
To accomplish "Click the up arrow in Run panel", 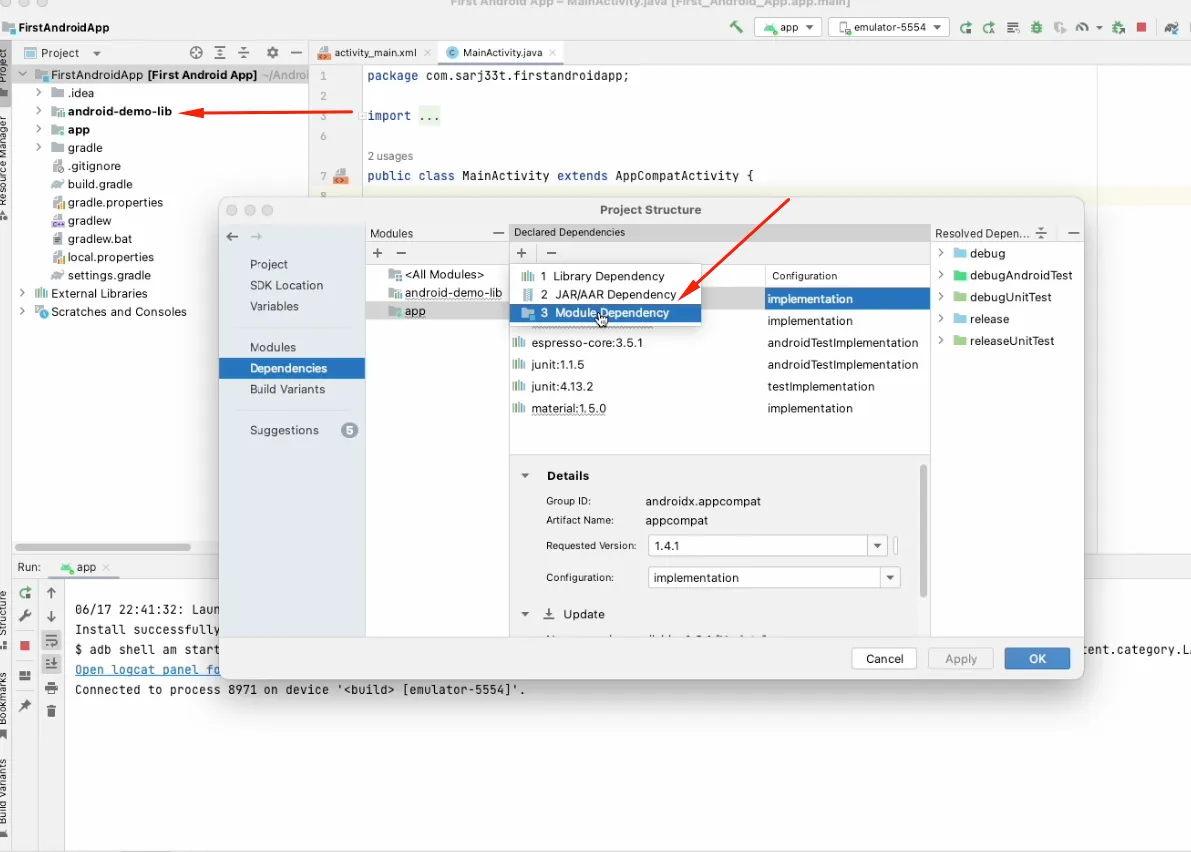I will pos(51,593).
